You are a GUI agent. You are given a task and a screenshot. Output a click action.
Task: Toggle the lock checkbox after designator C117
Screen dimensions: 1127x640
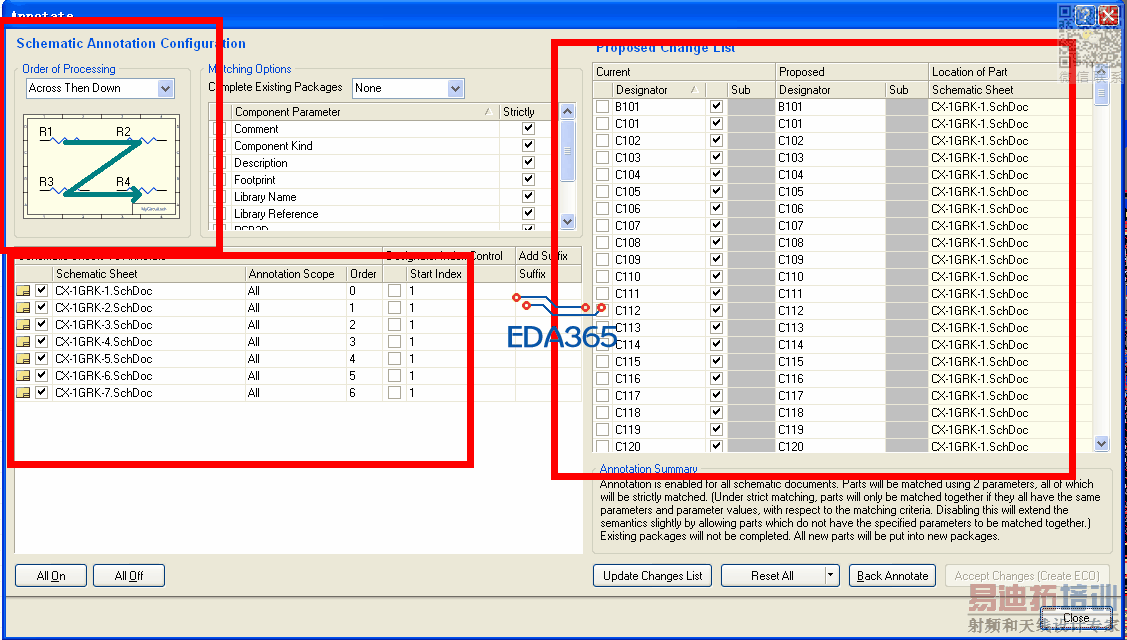[x=716, y=396]
